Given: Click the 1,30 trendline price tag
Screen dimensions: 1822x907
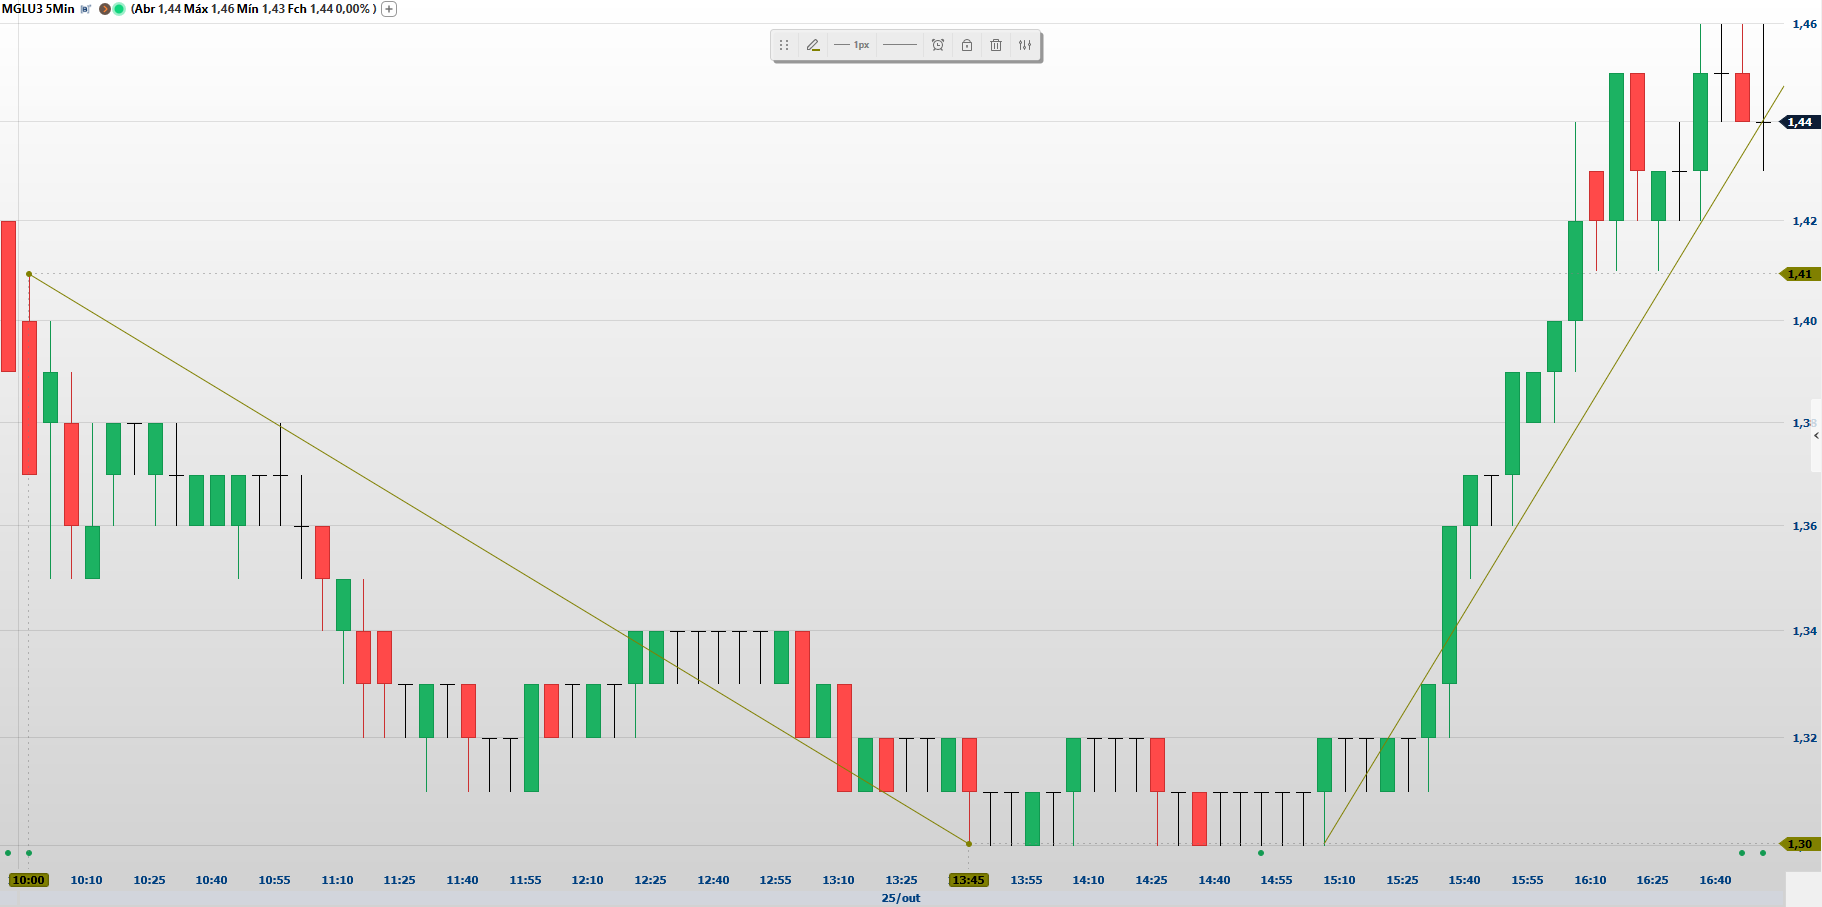Looking at the screenshot, I should tap(1799, 844).
